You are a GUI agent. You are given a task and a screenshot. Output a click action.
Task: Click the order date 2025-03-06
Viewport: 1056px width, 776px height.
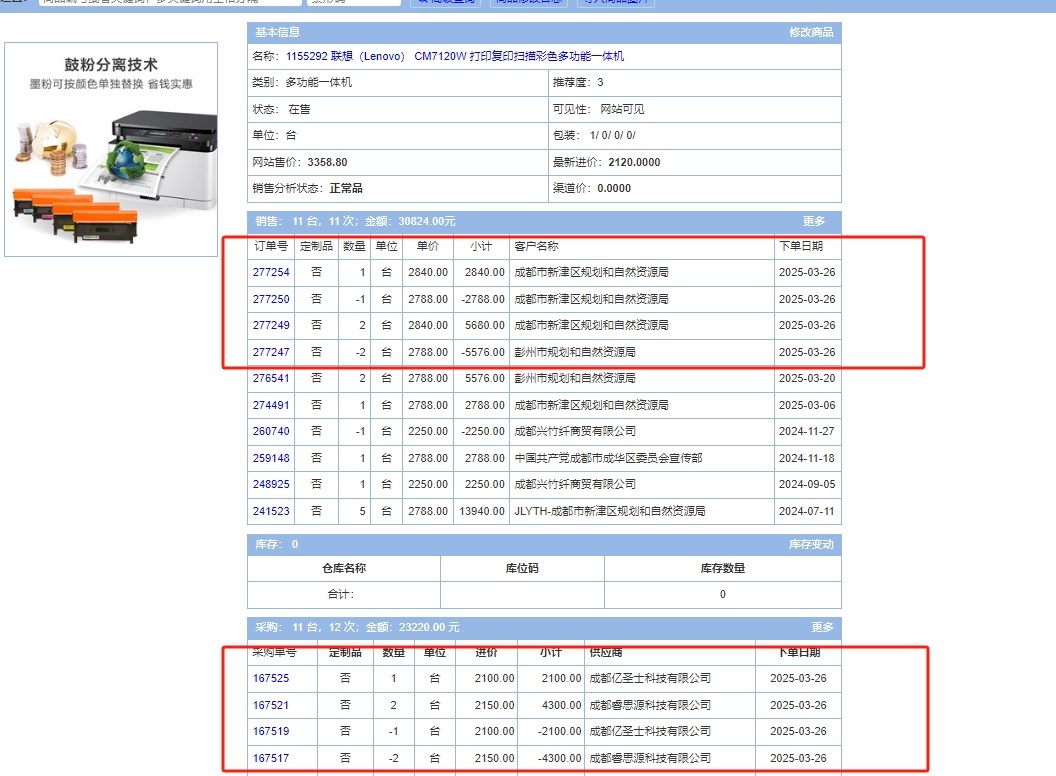pos(807,405)
